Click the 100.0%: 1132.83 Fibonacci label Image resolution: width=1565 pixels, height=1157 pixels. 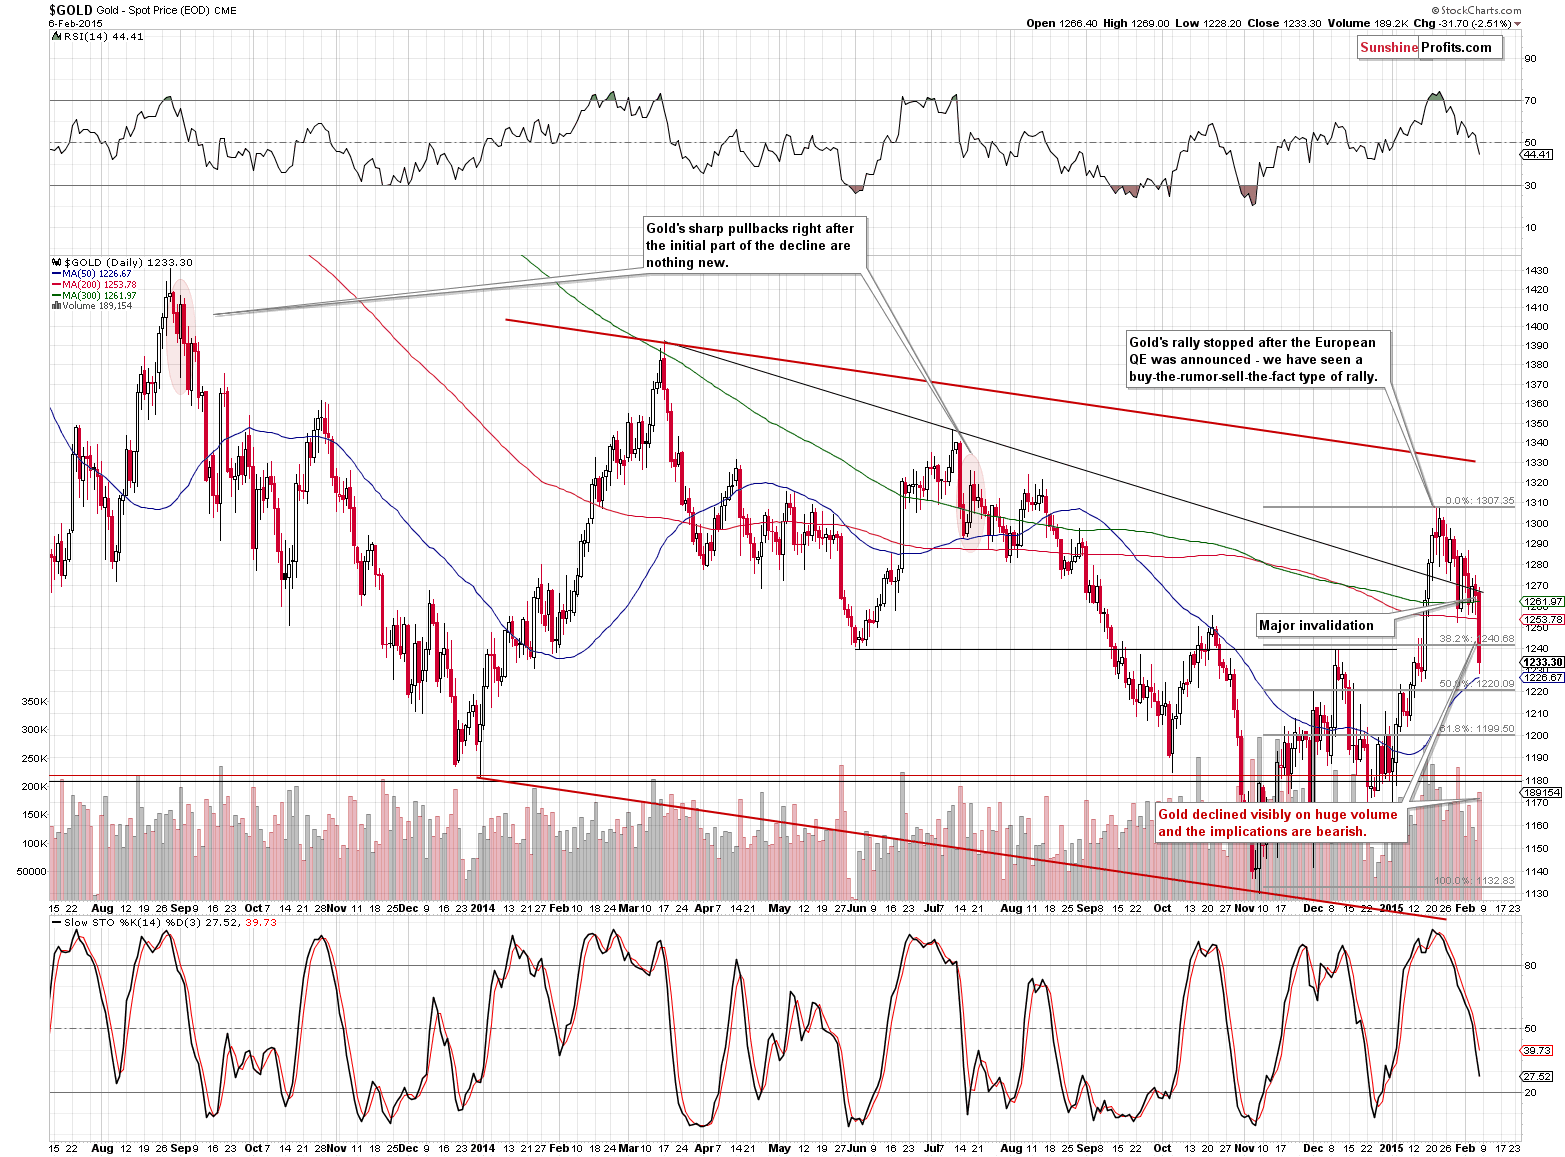coord(1474,881)
